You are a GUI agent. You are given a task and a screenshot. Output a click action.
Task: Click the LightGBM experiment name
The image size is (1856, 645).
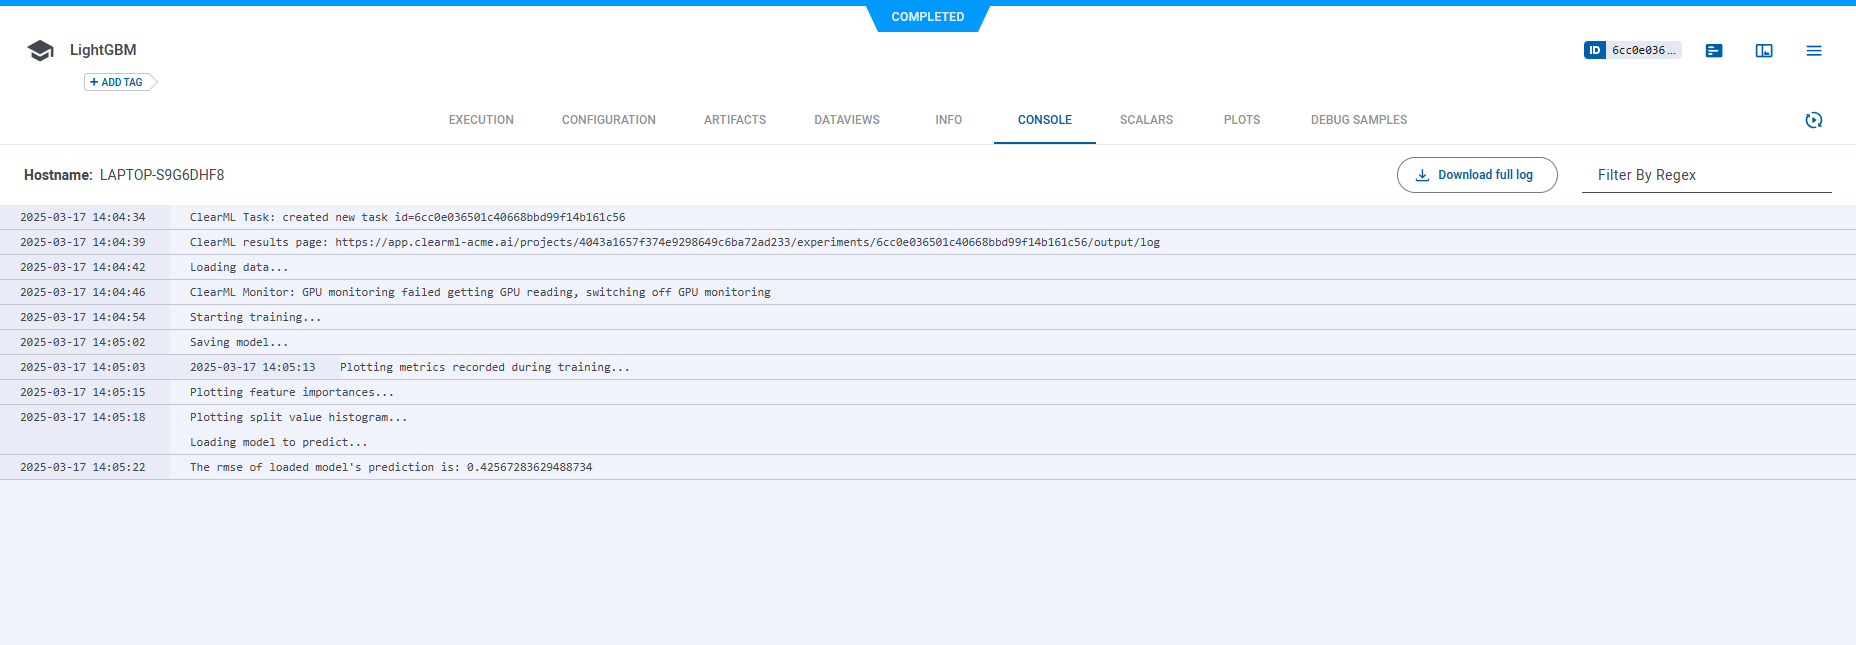[103, 50]
